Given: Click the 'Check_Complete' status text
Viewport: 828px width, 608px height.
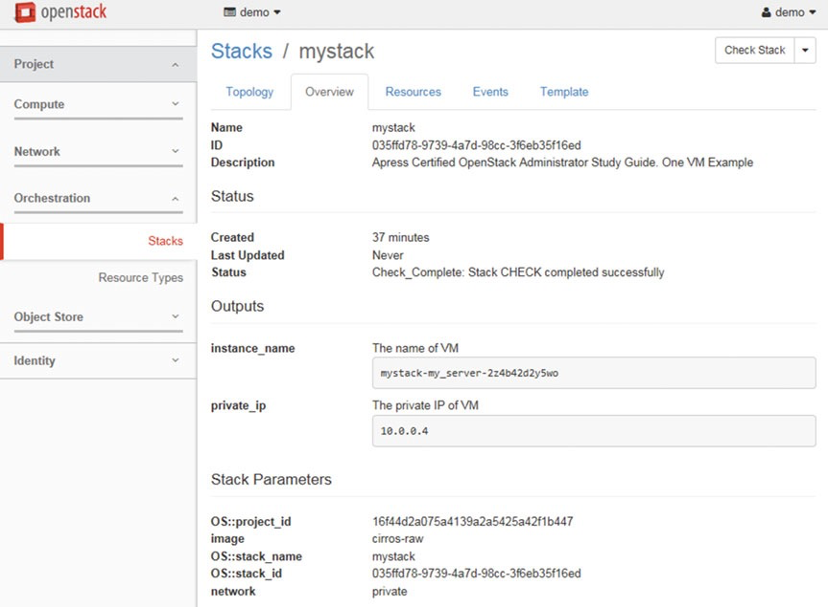Looking at the screenshot, I should coord(518,273).
